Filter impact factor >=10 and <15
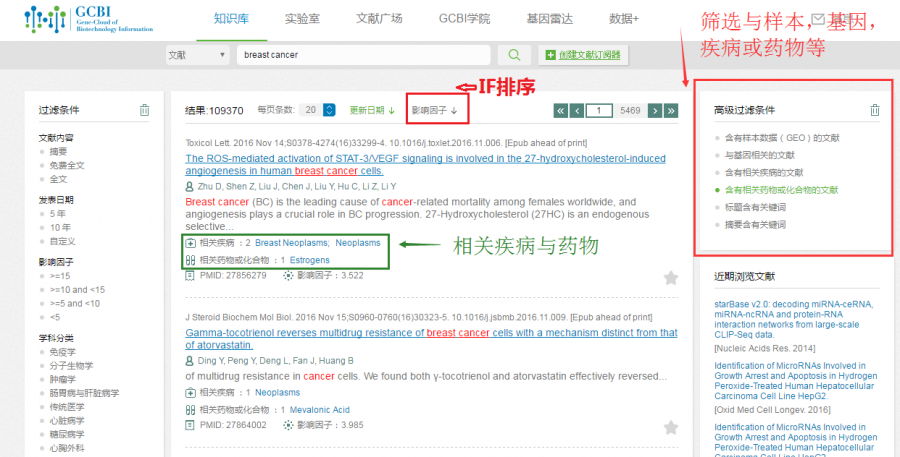This screenshot has height=457, width=900. [77, 290]
